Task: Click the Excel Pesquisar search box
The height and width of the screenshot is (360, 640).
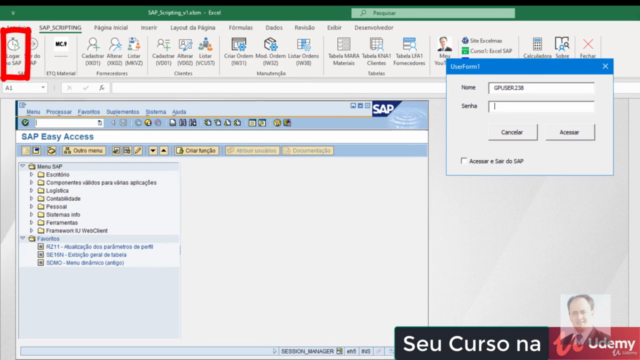Action: click(433, 13)
